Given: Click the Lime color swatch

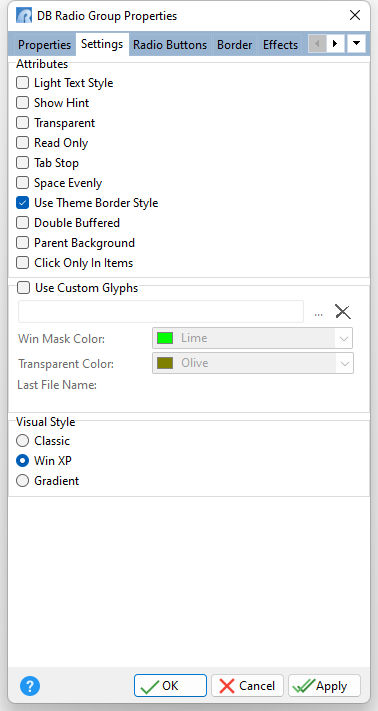Looking at the screenshot, I should click(x=165, y=338).
